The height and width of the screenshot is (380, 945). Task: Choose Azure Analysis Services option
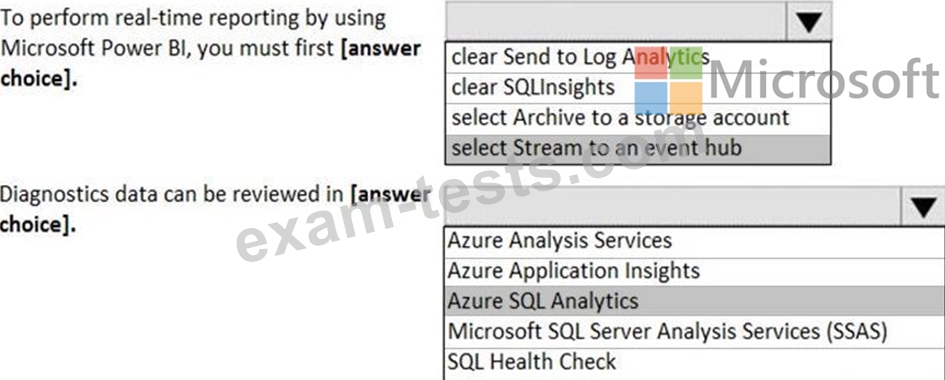(x=694, y=241)
